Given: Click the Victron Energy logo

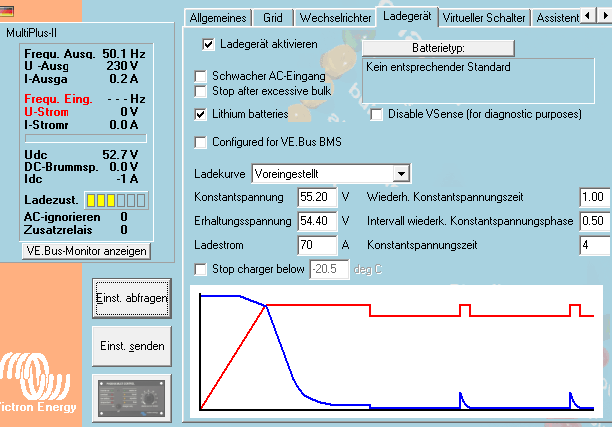Looking at the screenshot, I should click(36, 383).
